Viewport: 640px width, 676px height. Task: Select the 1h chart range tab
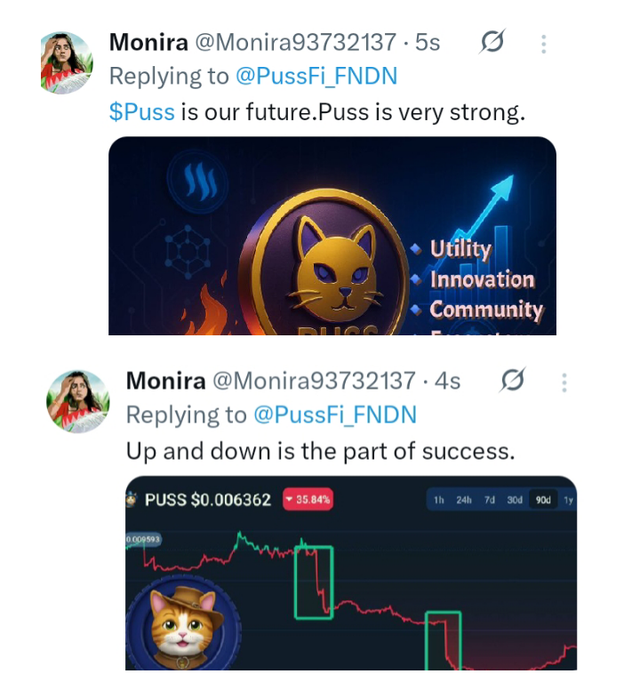pyautogui.click(x=439, y=500)
